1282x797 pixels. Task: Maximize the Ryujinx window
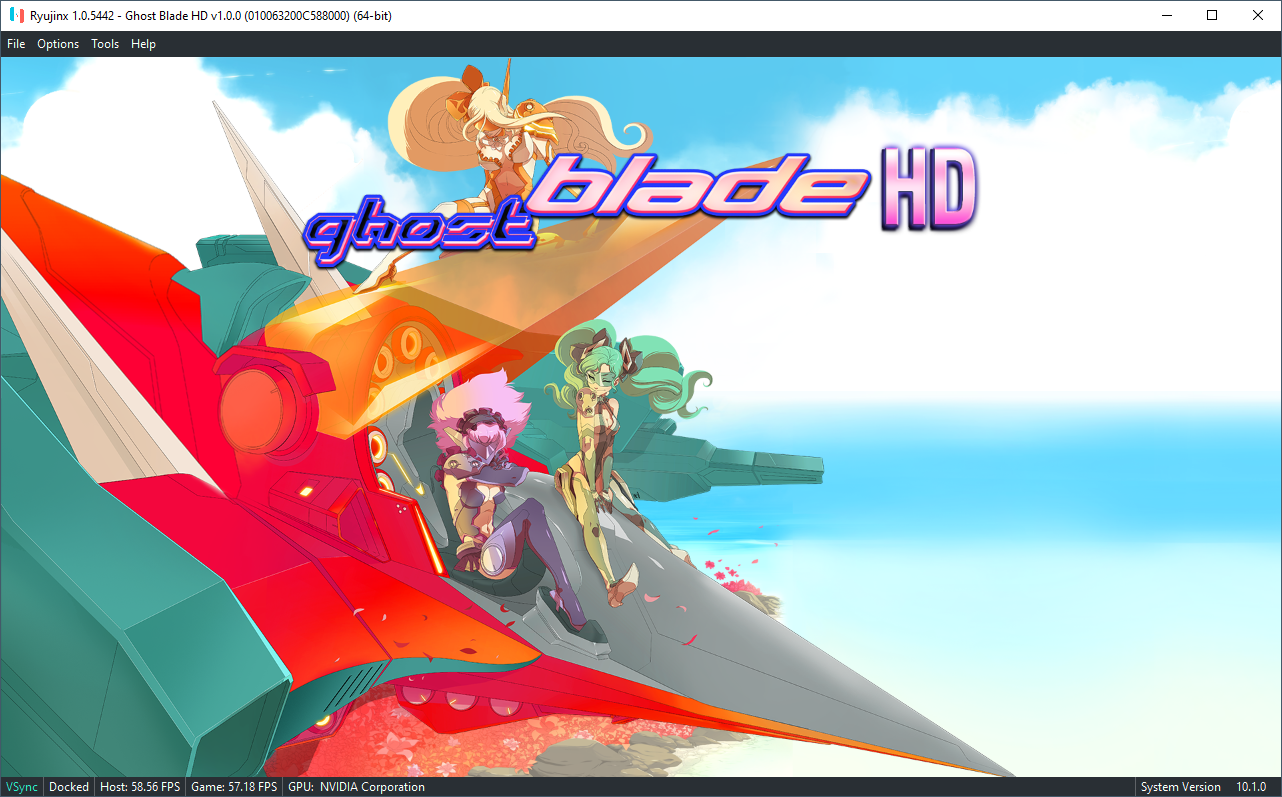(1212, 15)
